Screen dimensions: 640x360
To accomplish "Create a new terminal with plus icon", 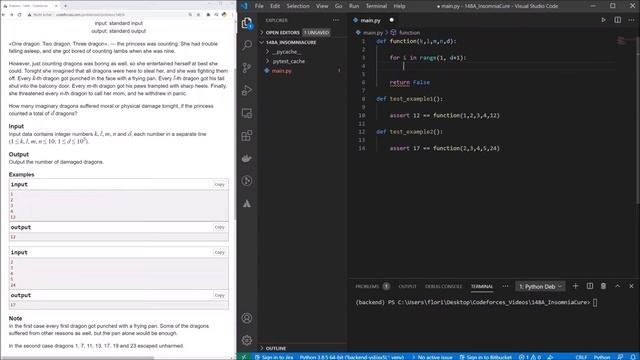I will click(x=576, y=286).
